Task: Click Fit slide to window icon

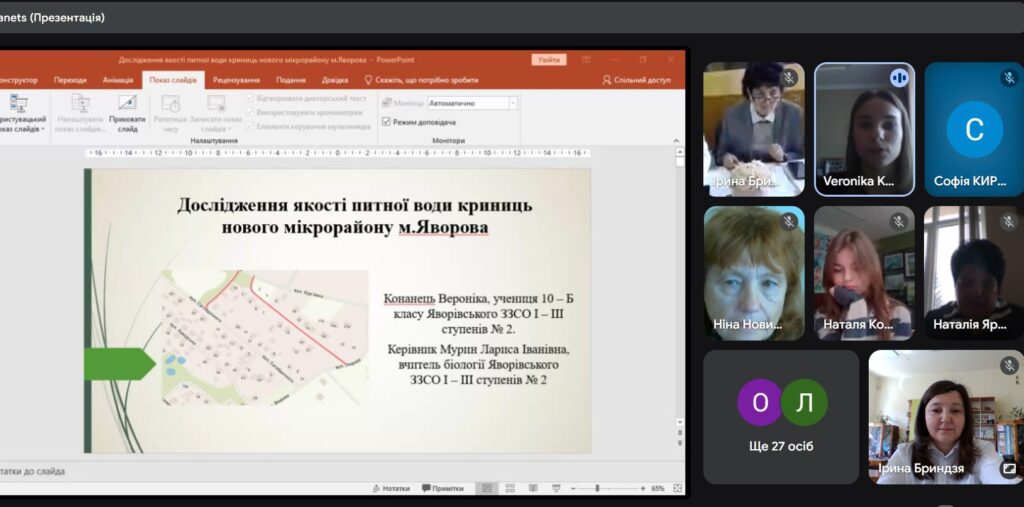Action: (x=677, y=488)
